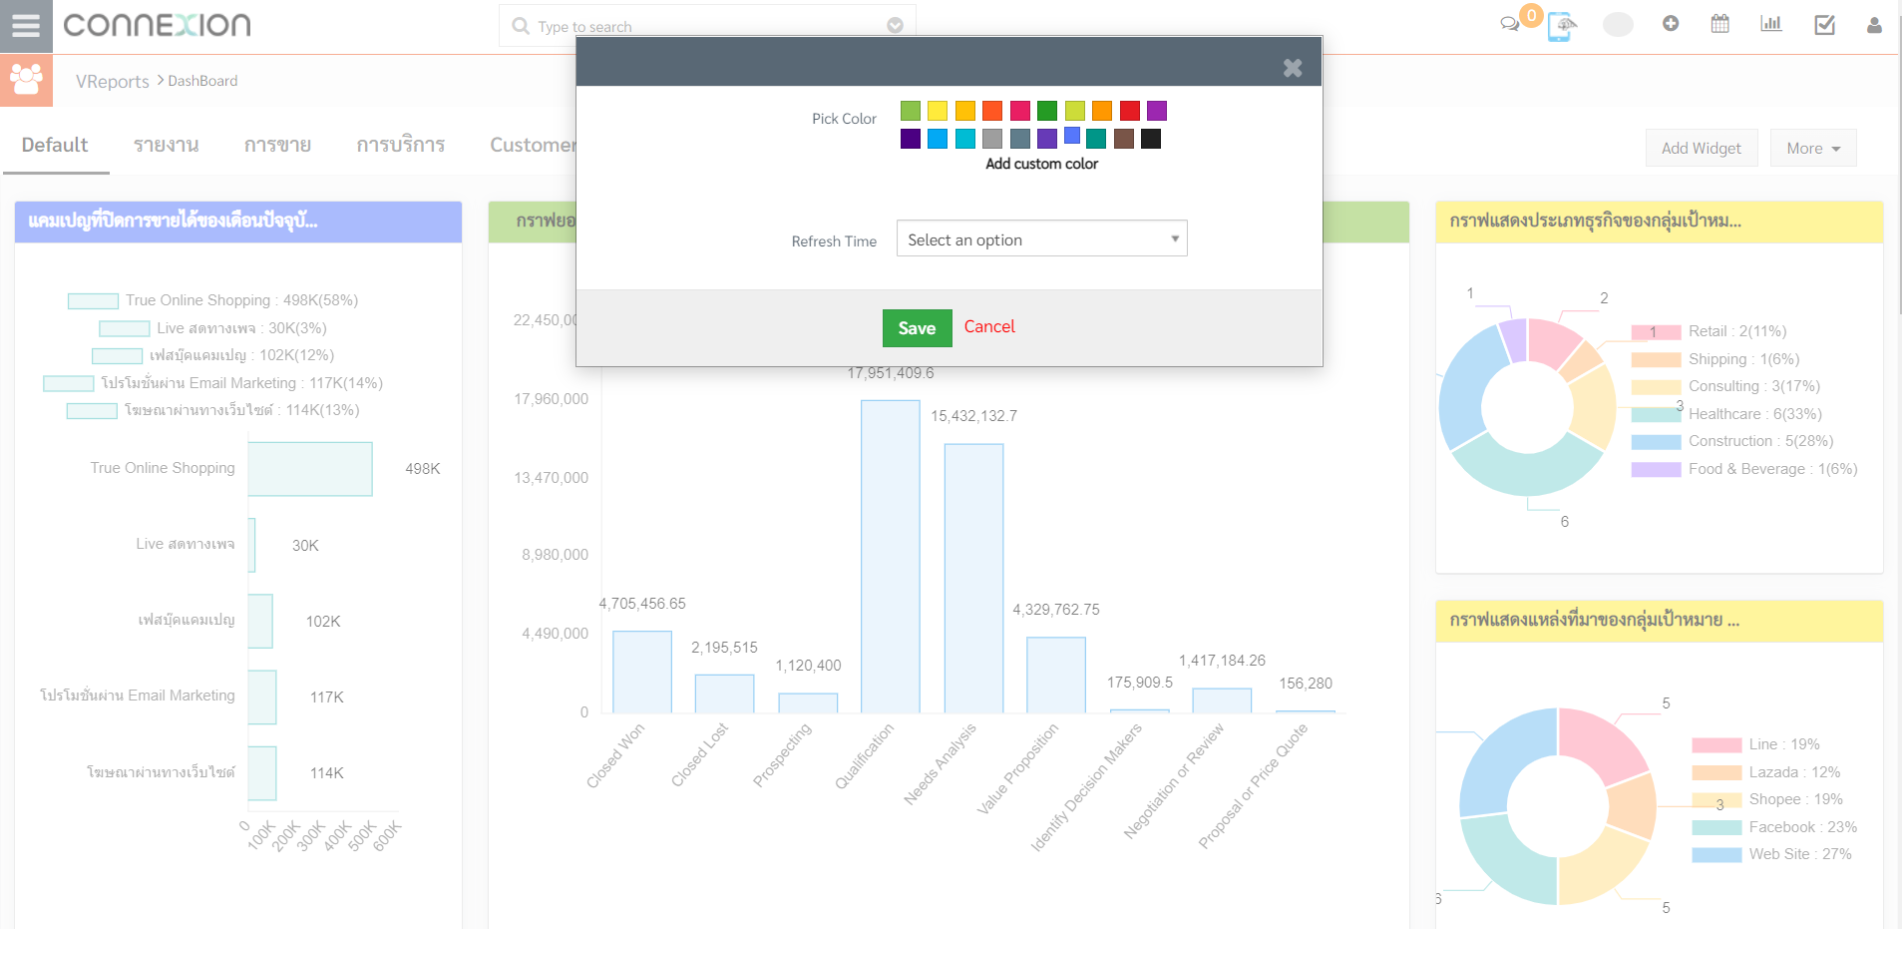Pick the pink color swatch

pos(1020,111)
